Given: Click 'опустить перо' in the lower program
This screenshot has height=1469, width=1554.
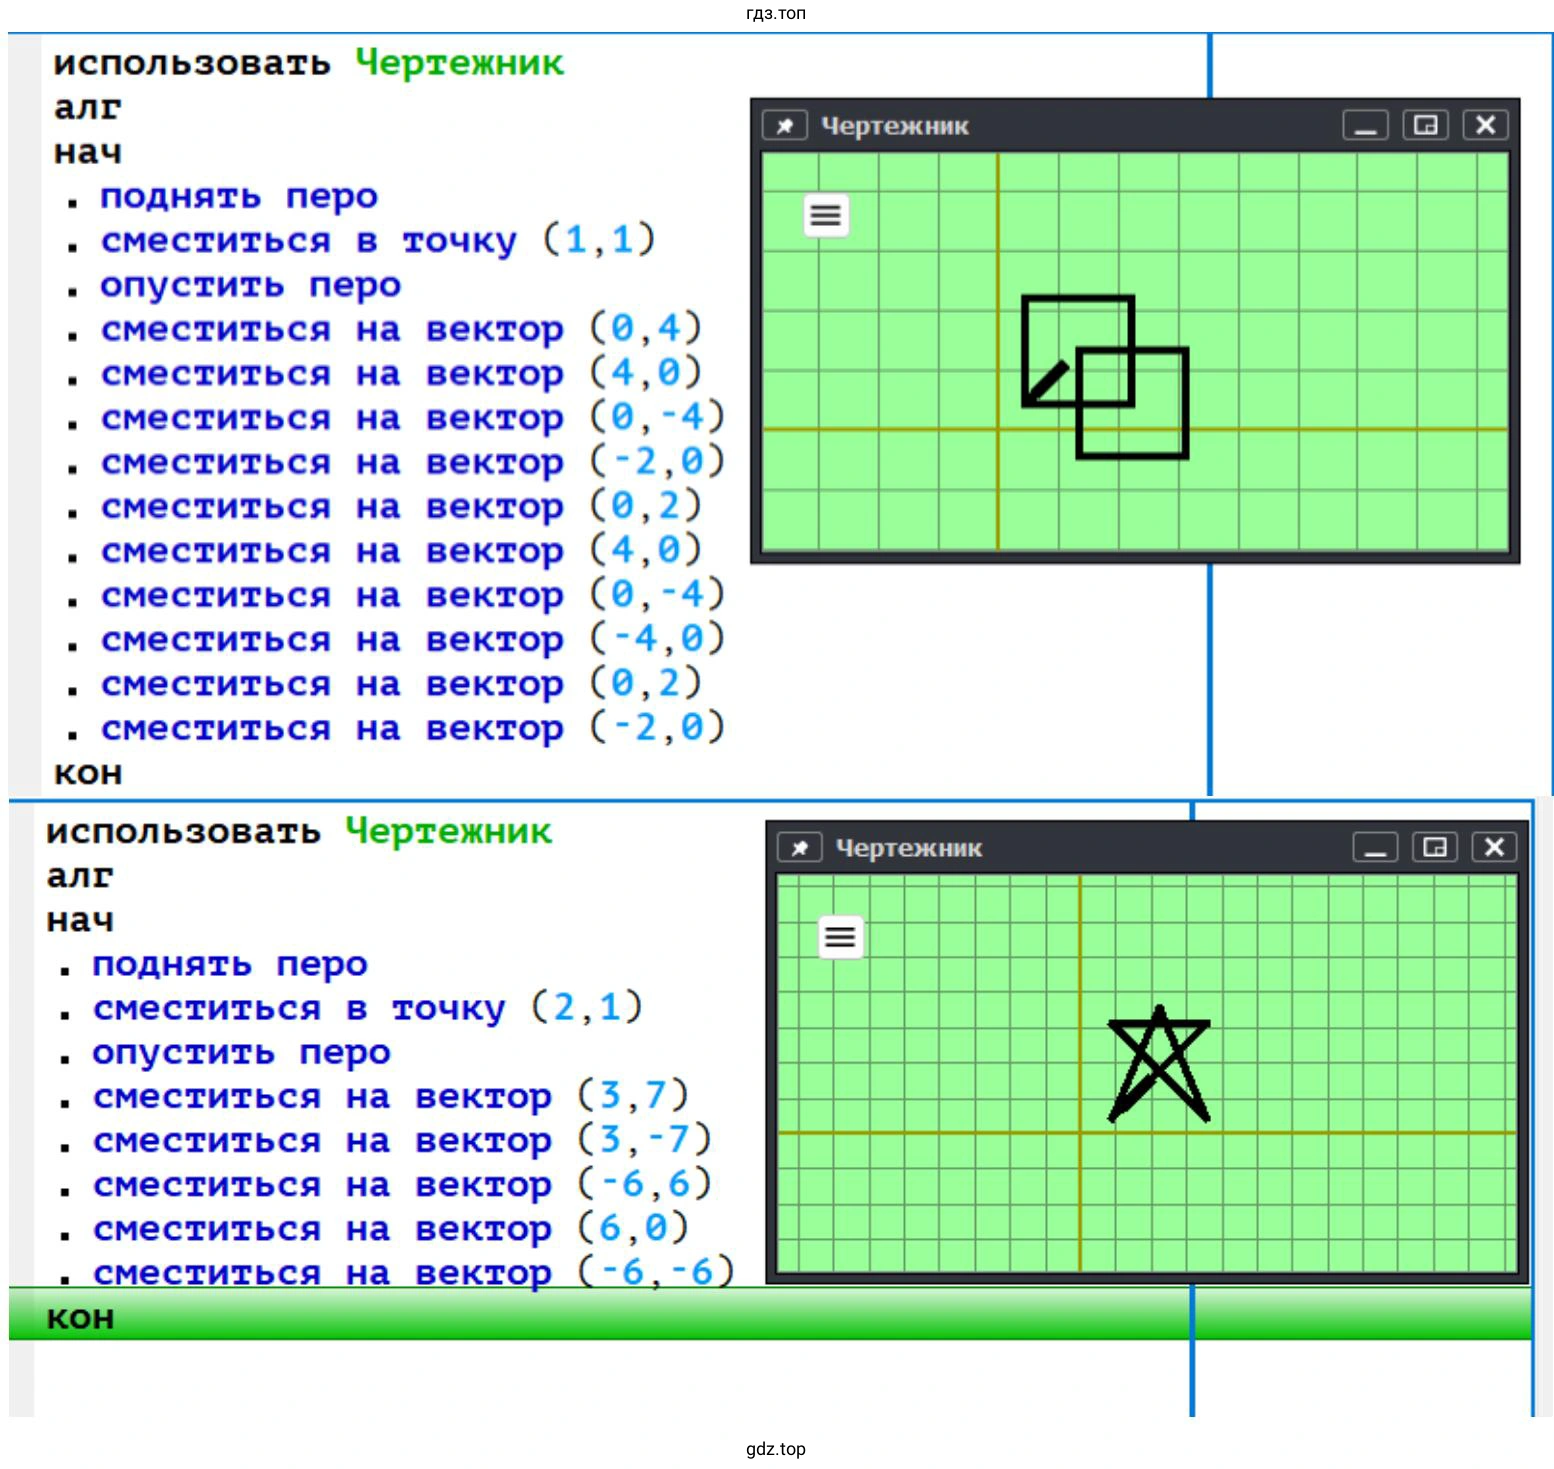Looking at the screenshot, I should click(x=241, y=1052).
